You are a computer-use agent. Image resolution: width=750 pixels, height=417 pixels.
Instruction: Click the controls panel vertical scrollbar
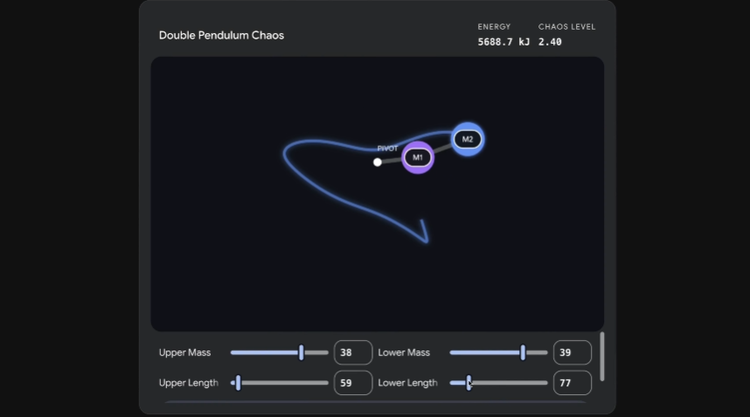click(x=602, y=357)
